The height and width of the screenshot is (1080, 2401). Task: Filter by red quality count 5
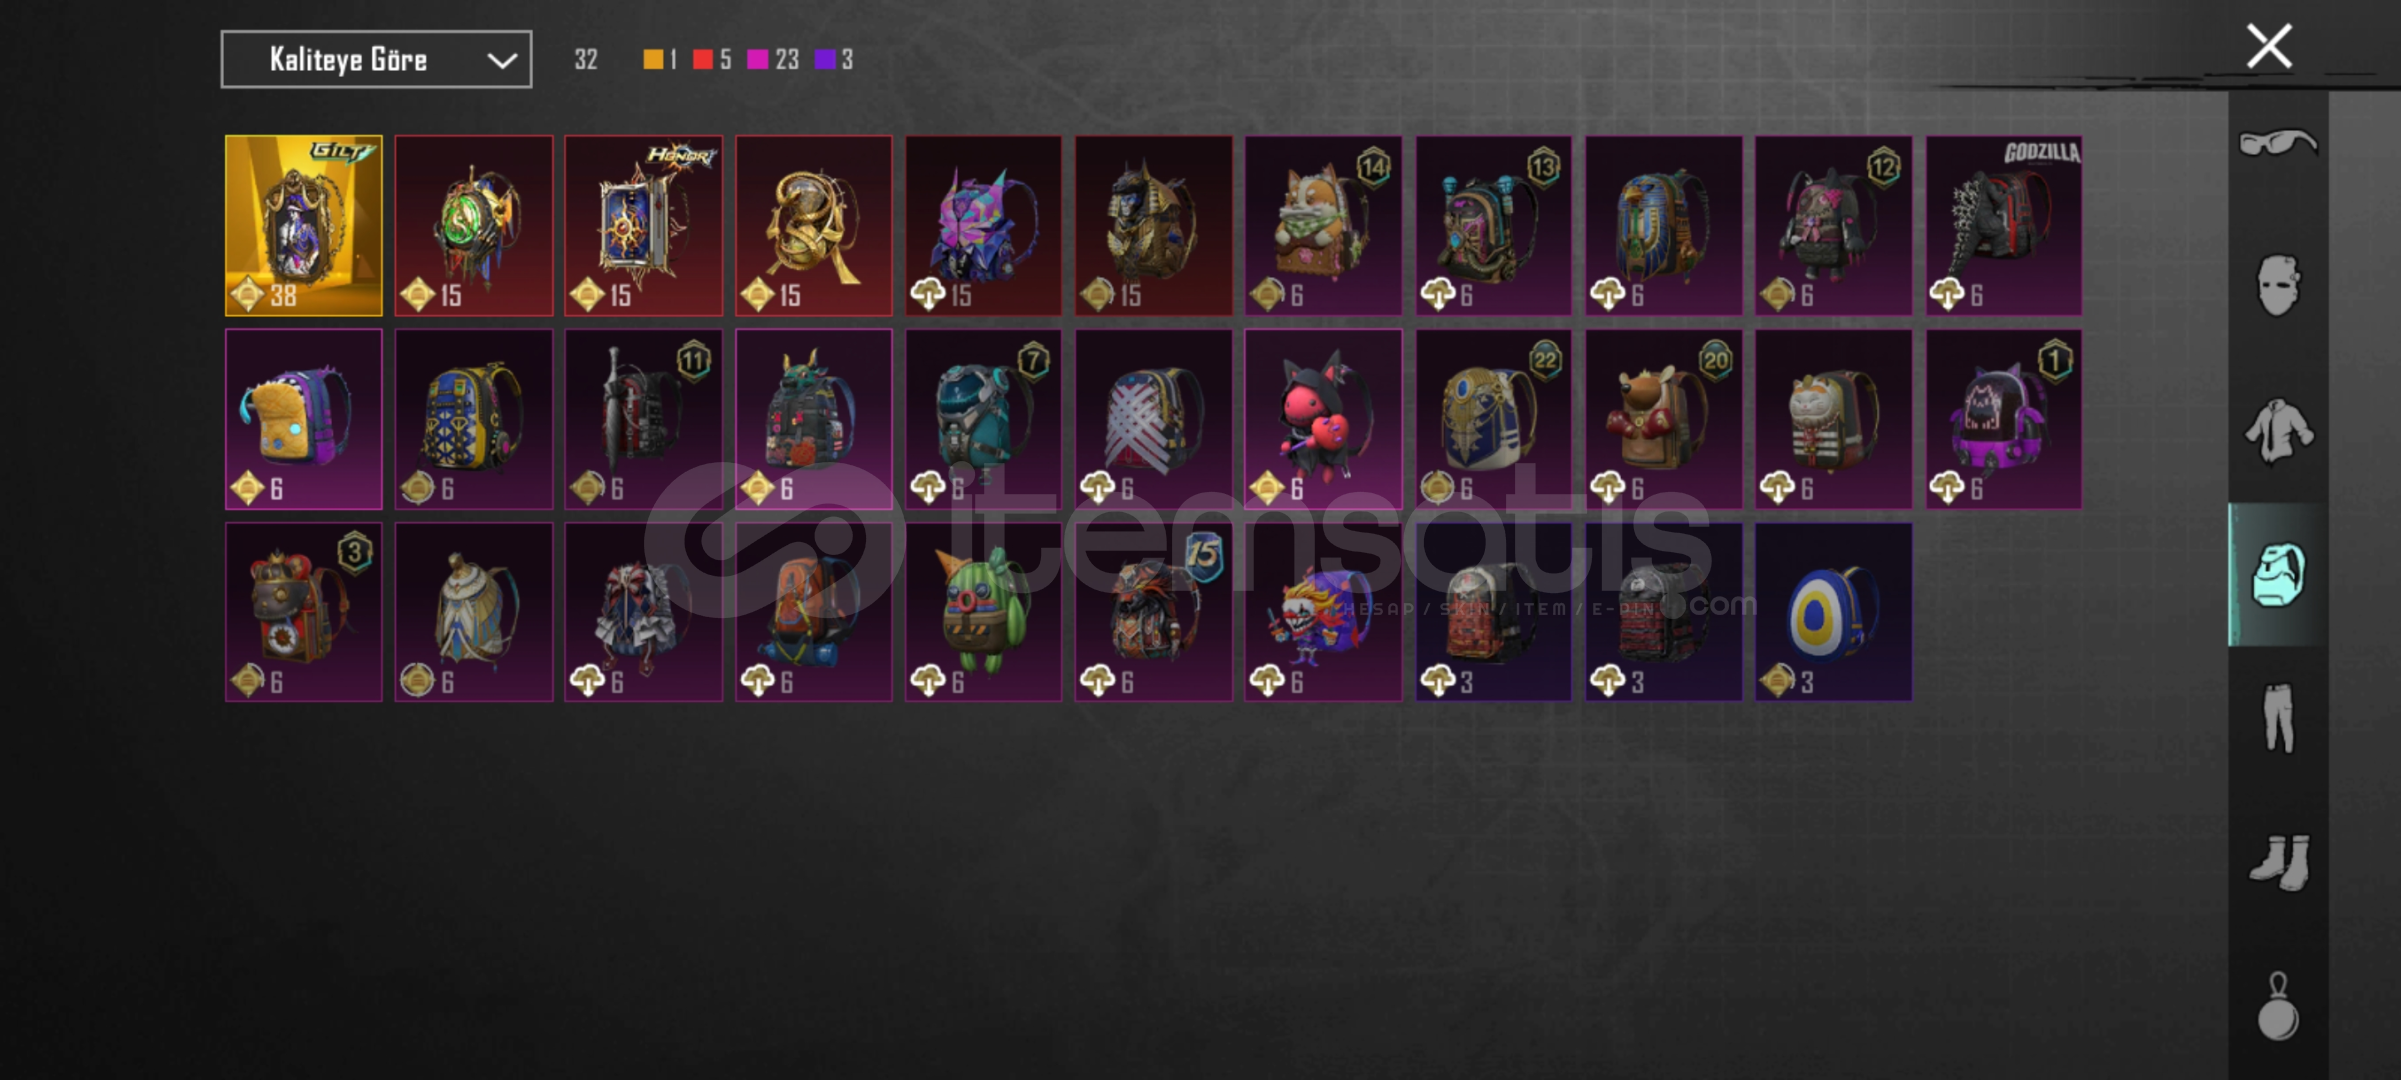coord(712,60)
